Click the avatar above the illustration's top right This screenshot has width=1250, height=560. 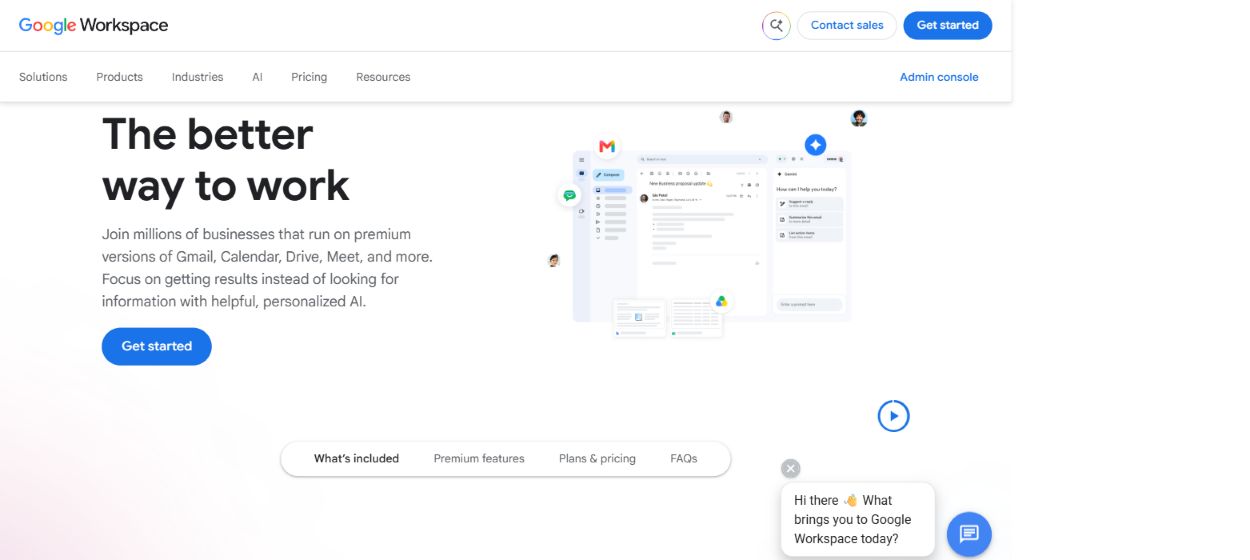859,119
